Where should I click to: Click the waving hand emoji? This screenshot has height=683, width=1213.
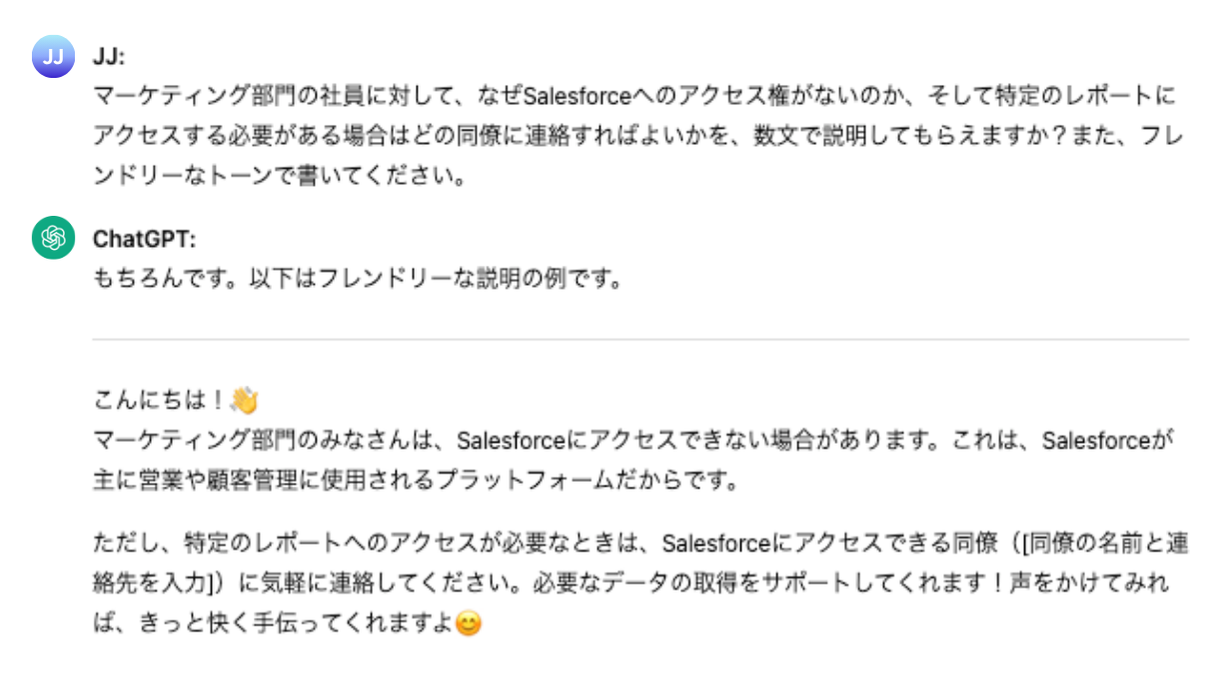[244, 401]
